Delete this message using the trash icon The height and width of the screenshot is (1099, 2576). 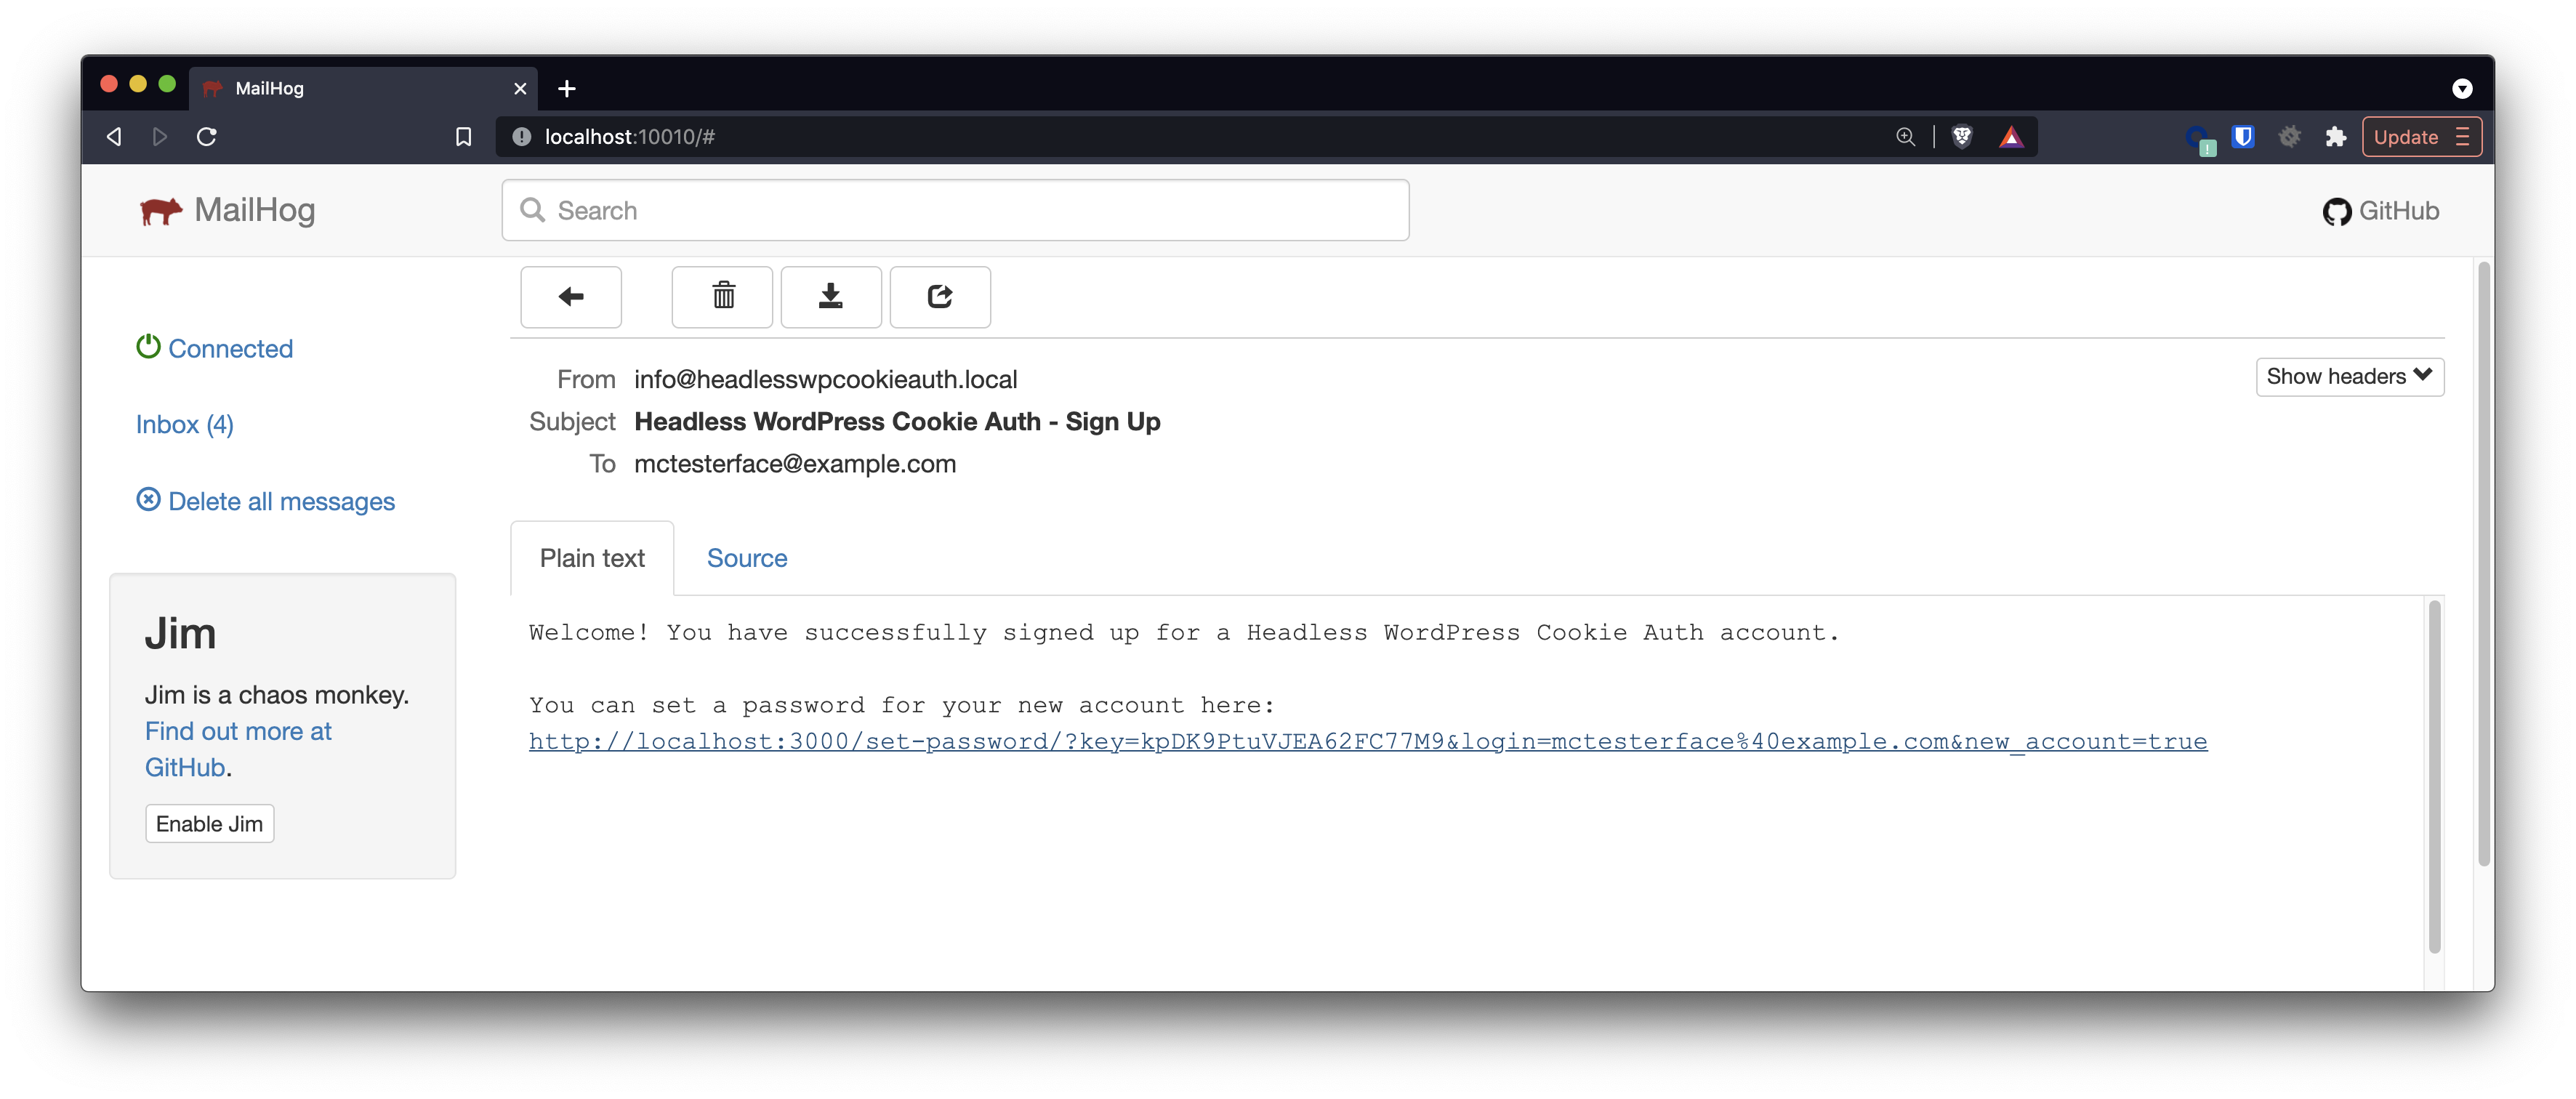pyautogui.click(x=722, y=296)
